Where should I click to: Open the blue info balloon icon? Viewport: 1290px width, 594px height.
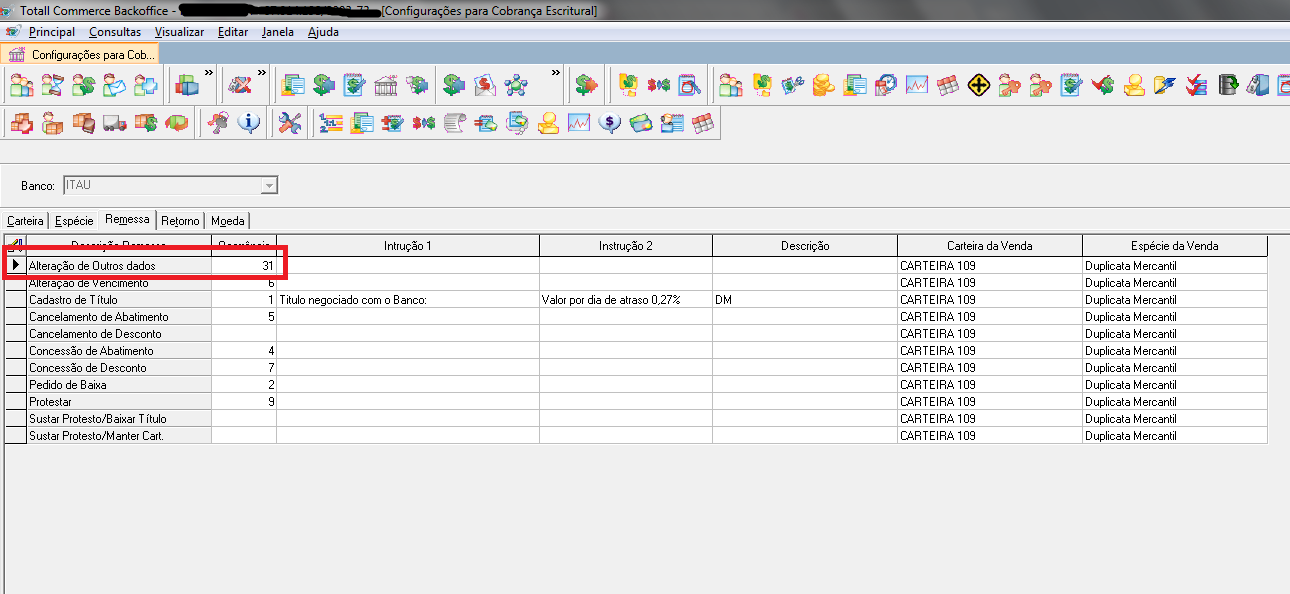[248, 123]
